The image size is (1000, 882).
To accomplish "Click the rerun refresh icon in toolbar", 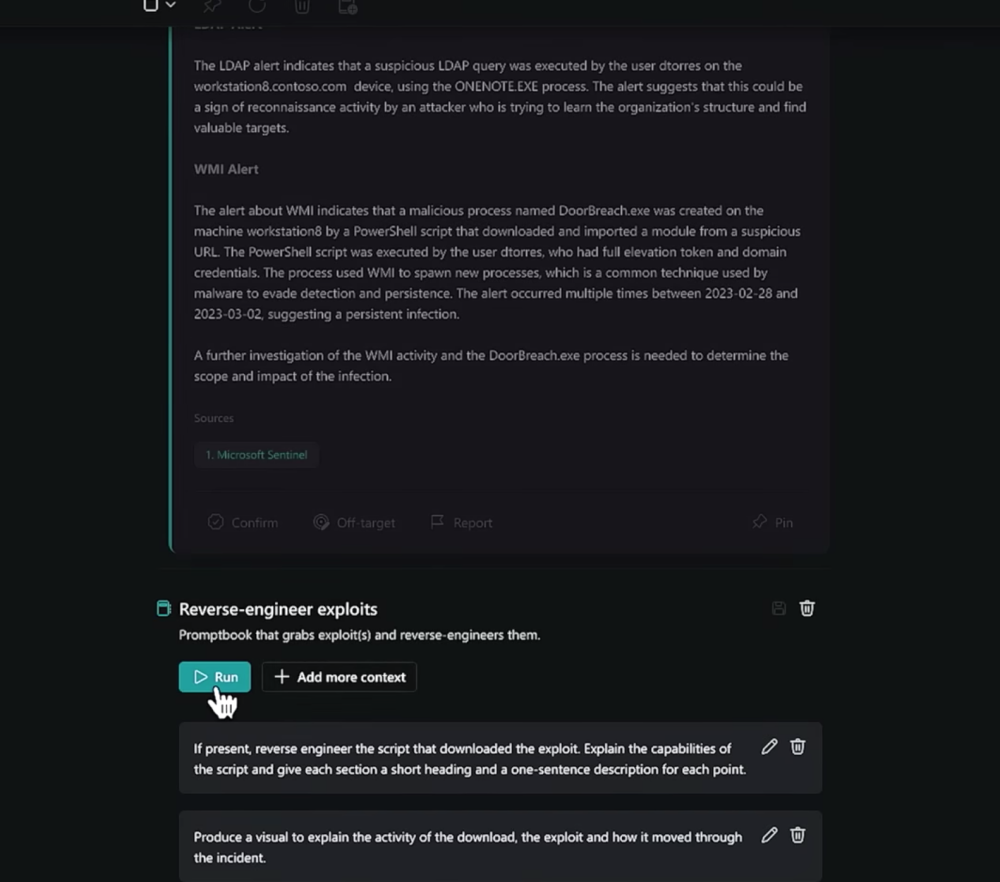I will (257, 6).
